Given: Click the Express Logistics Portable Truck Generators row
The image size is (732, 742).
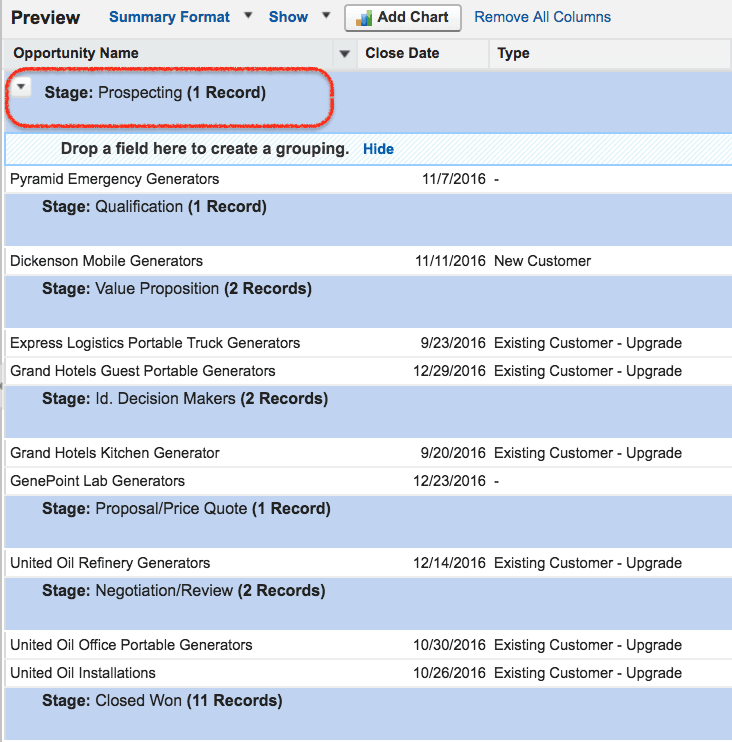Looking at the screenshot, I should (x=155, y=343).
